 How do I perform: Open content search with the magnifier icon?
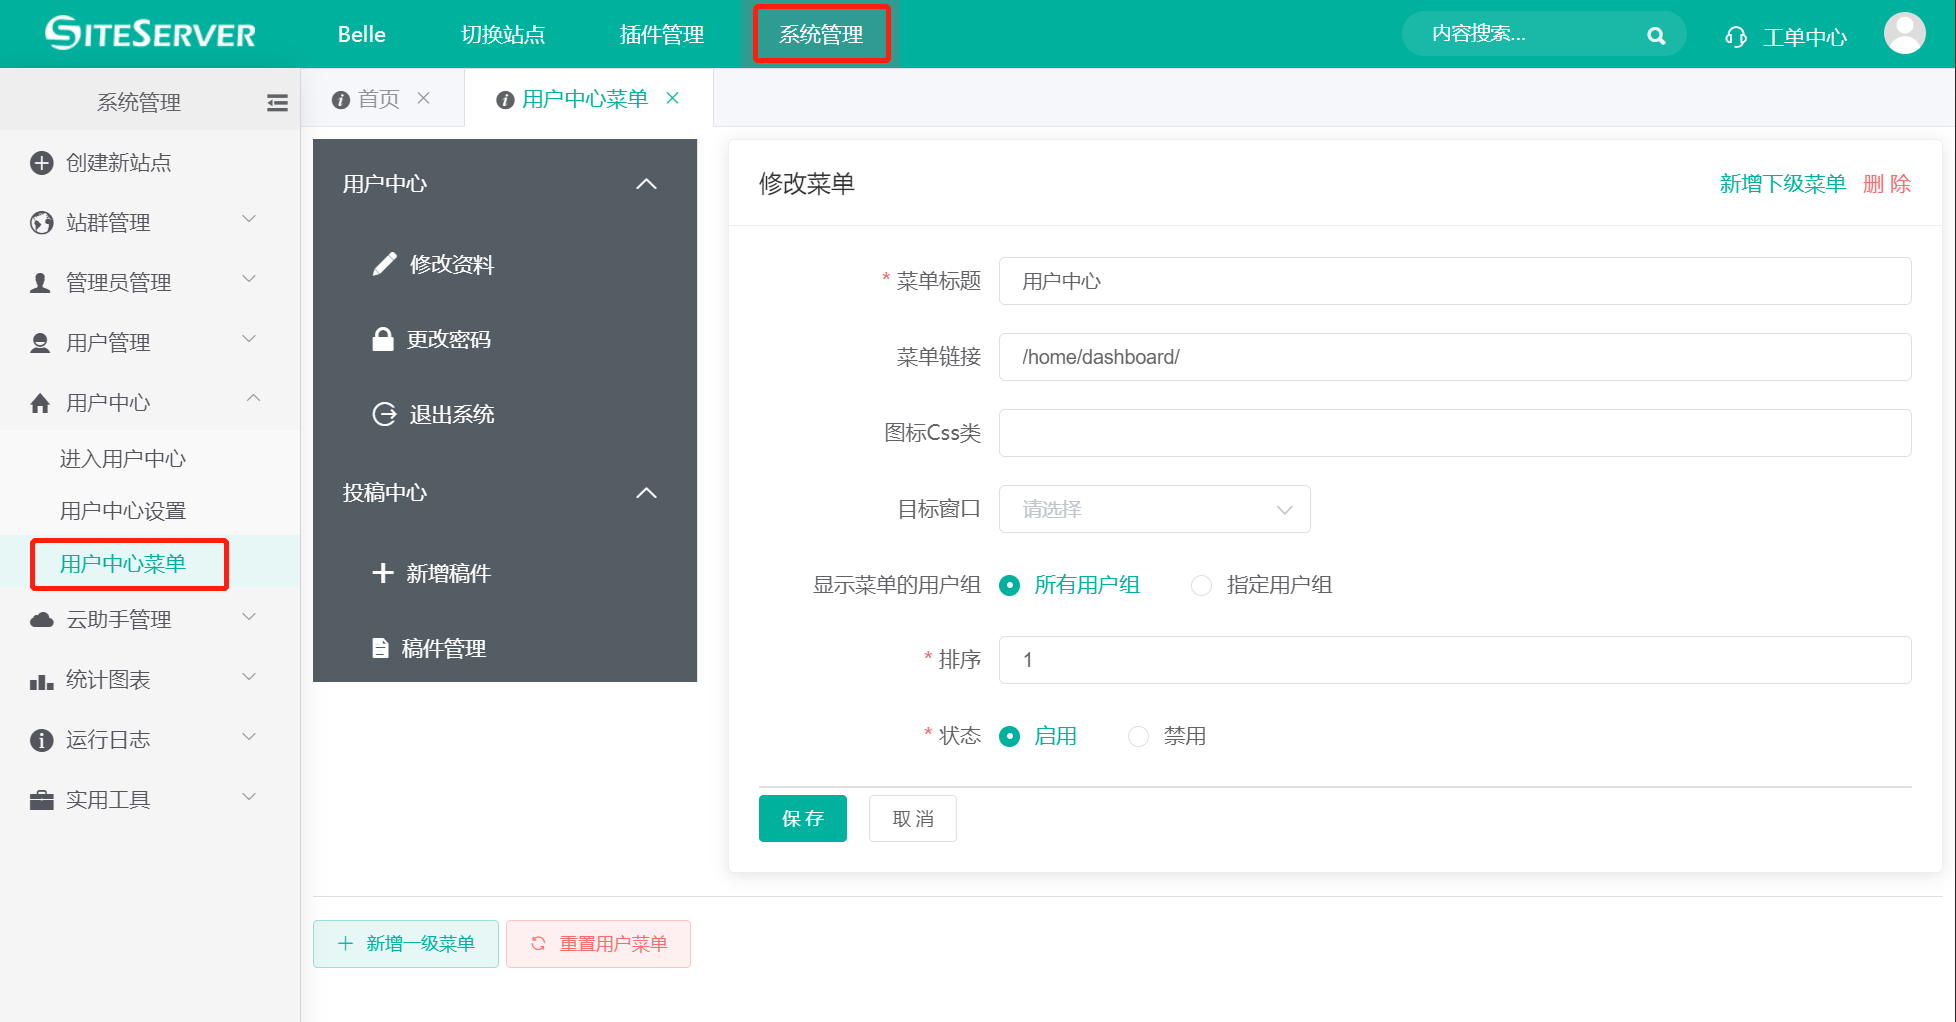coord(1656,34)
